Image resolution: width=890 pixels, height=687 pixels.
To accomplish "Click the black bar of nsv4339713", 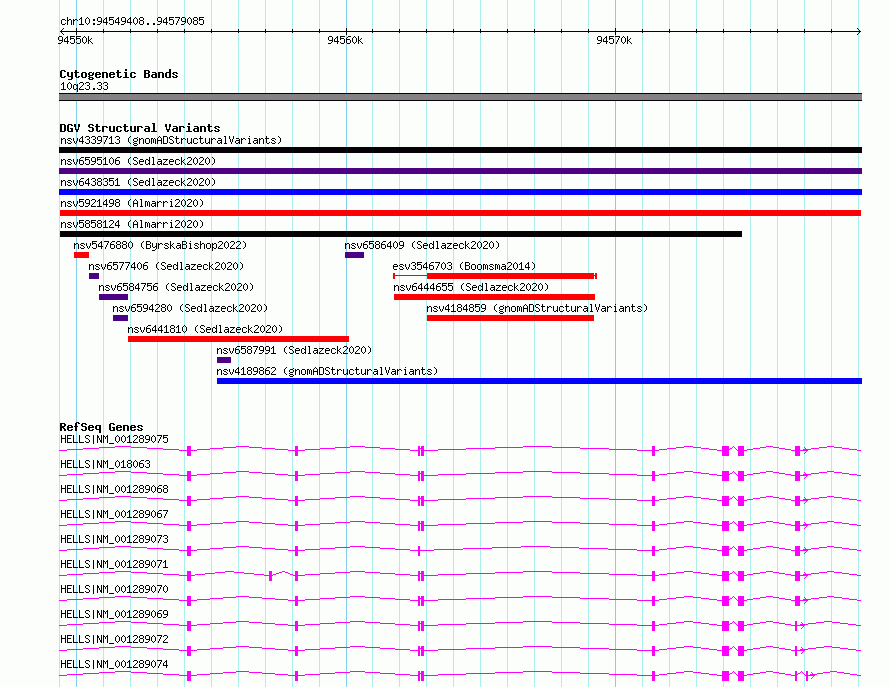I will (x=460, y=150).
